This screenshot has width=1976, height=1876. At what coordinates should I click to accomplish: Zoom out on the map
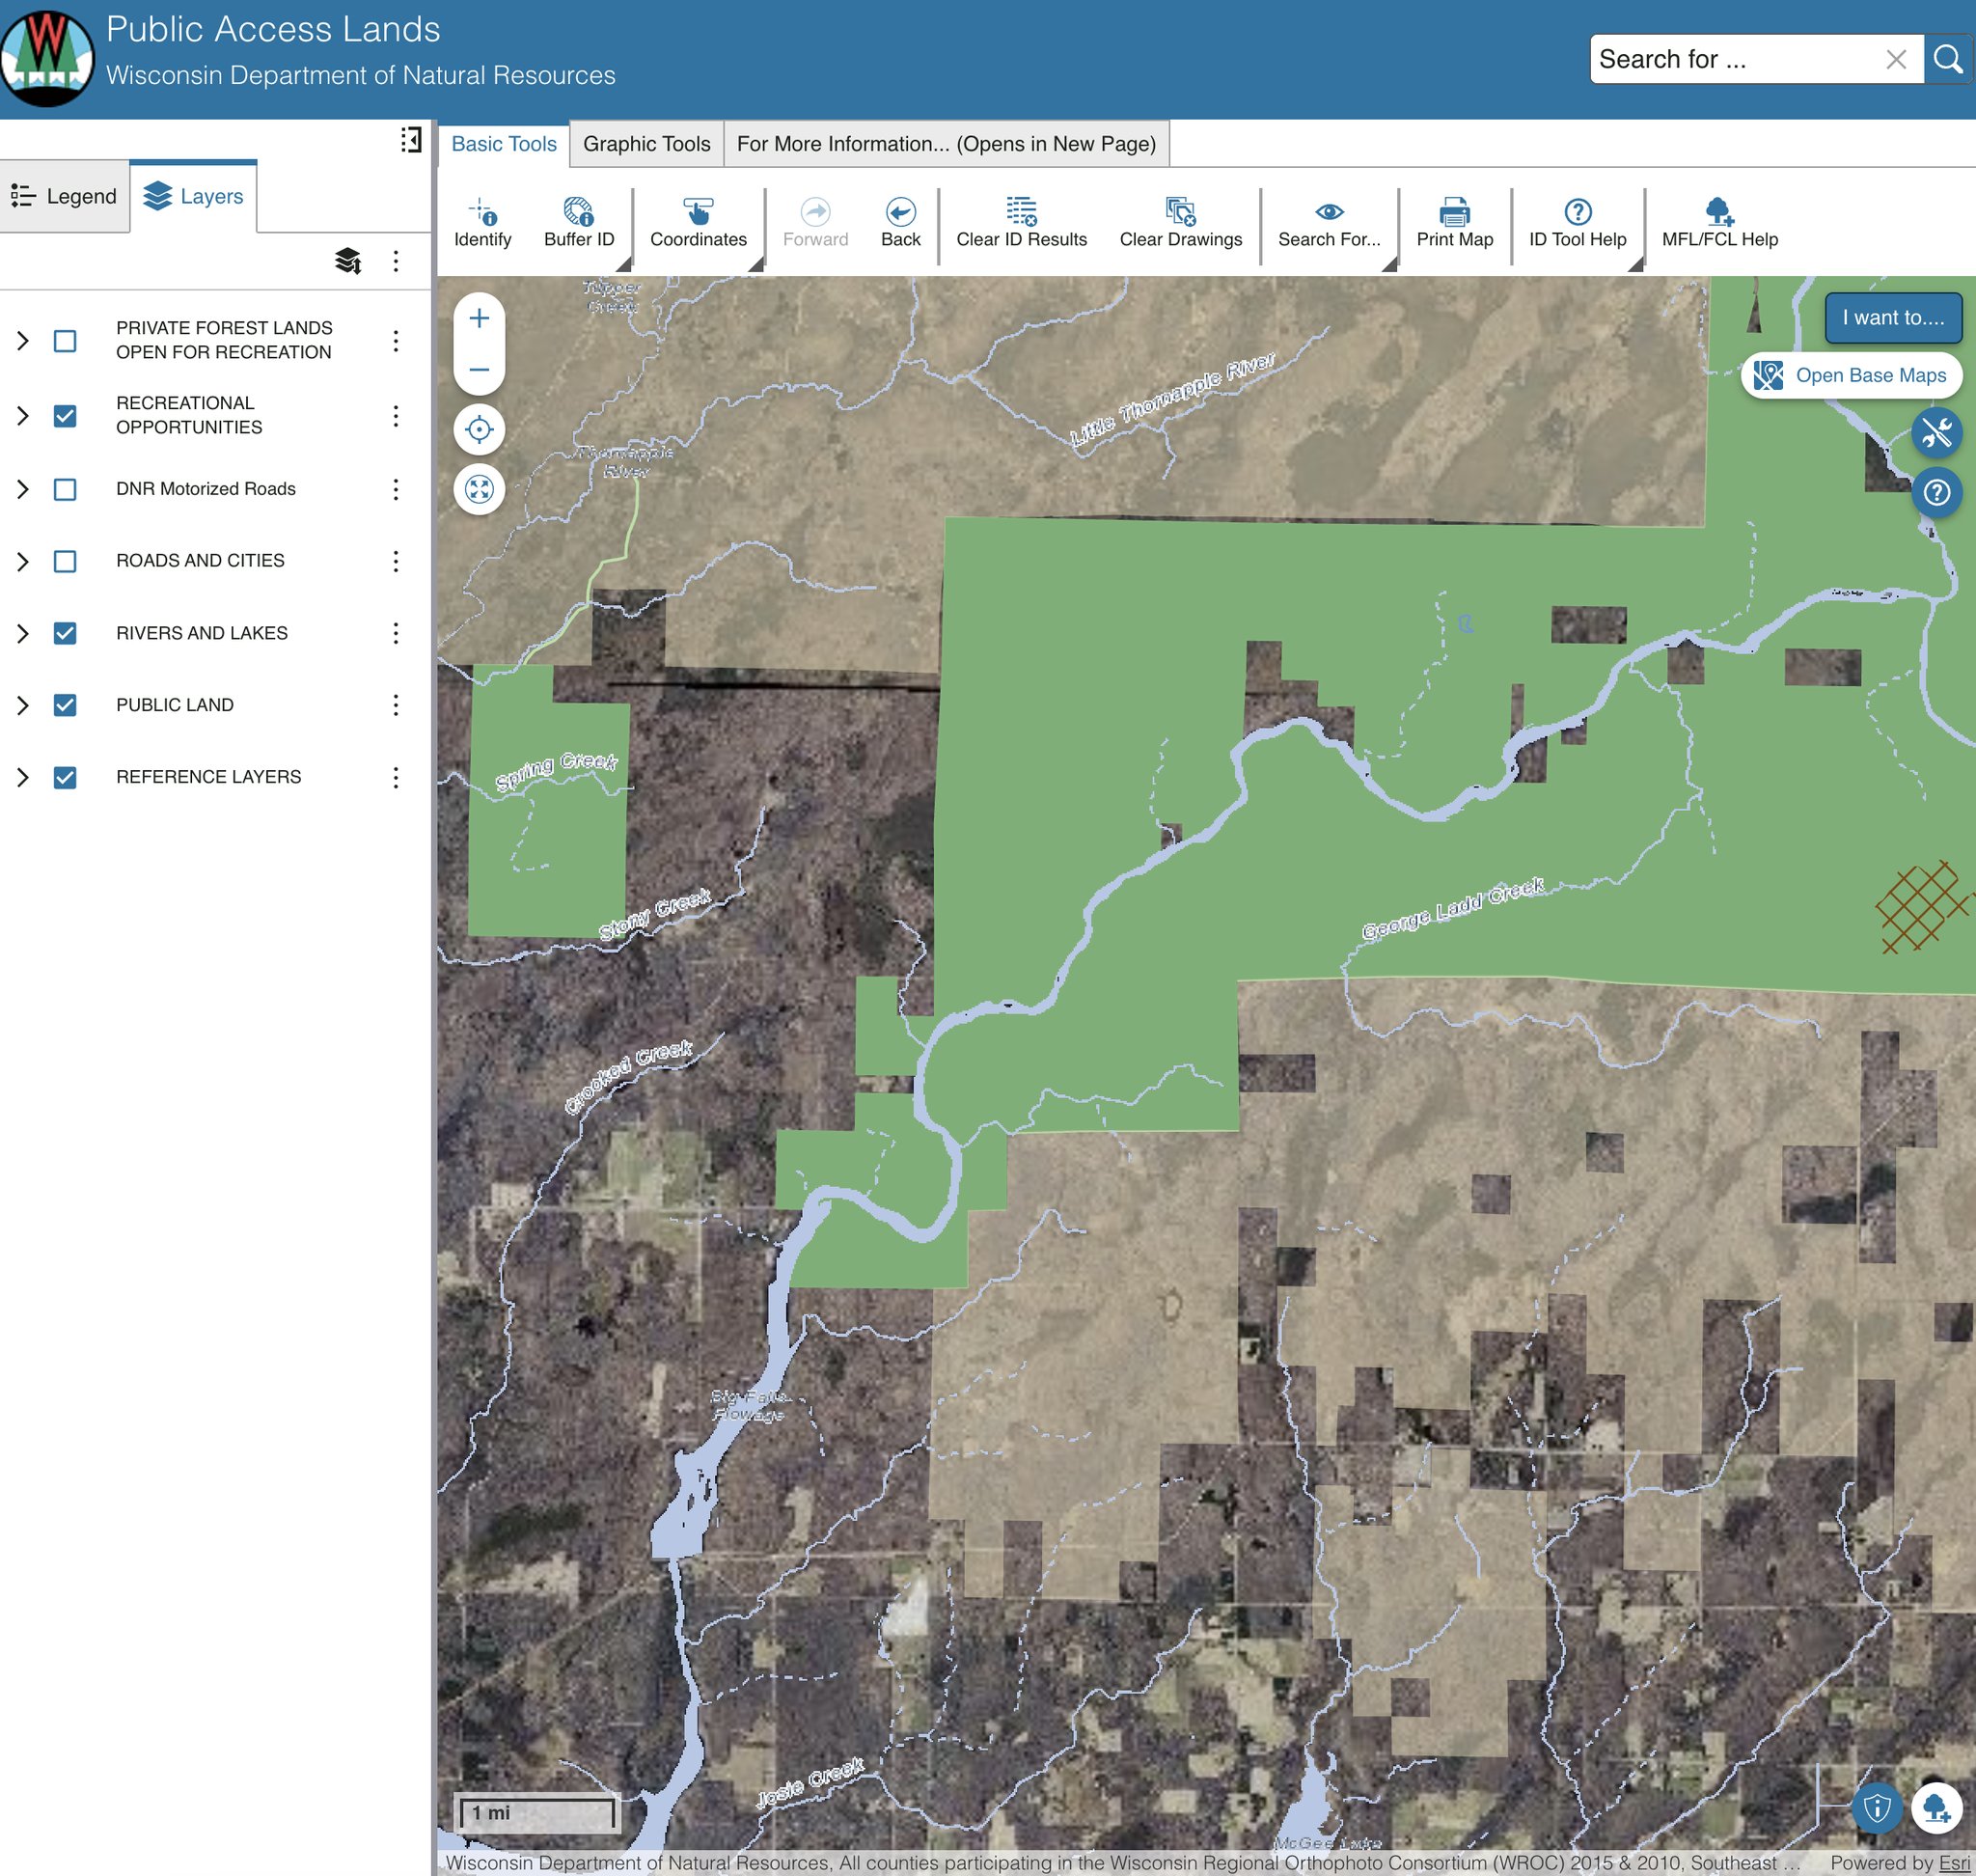pos(479,369)
